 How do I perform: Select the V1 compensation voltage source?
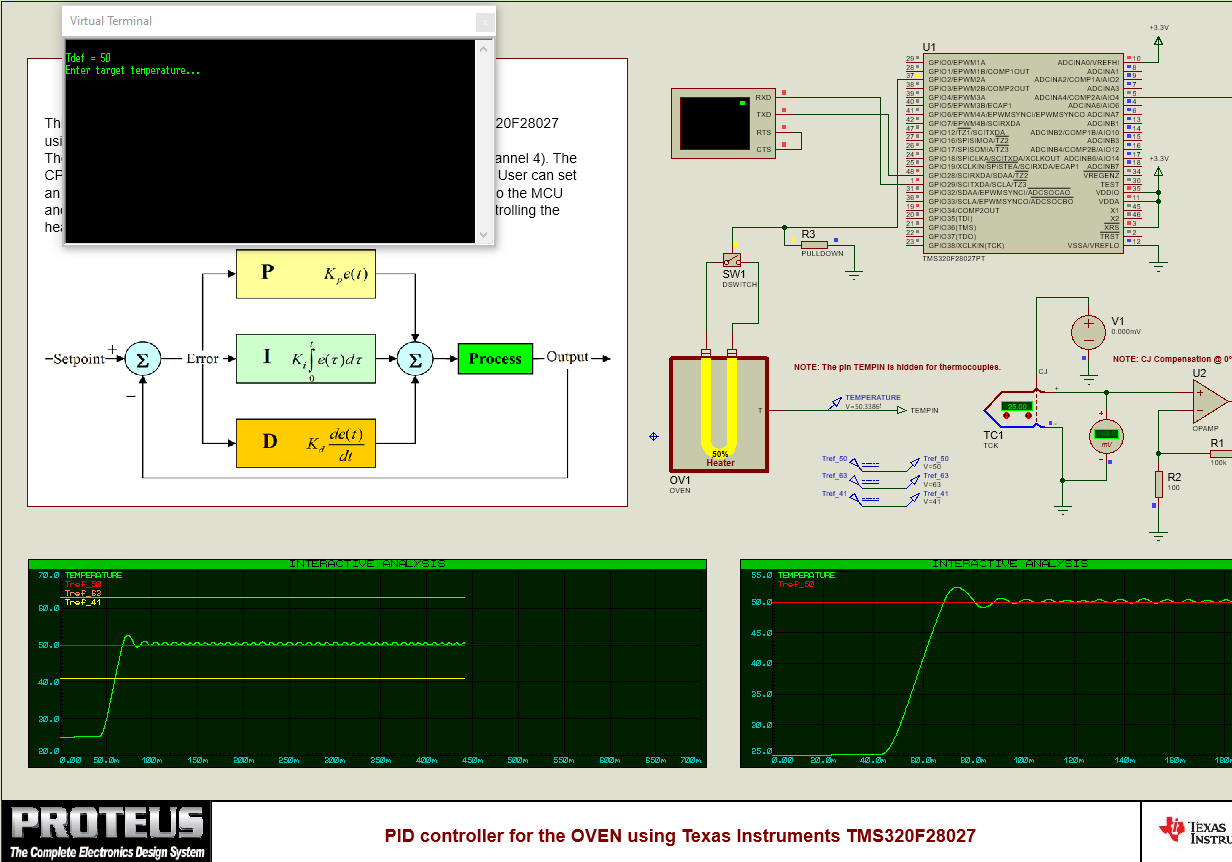1088,333
